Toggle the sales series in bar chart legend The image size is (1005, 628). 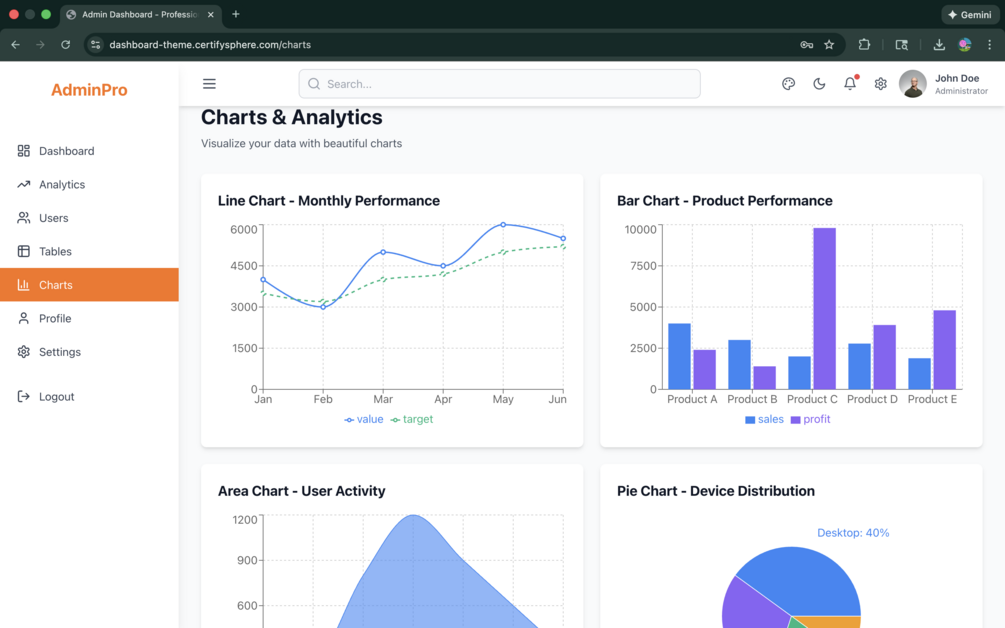tap(764, 419)
